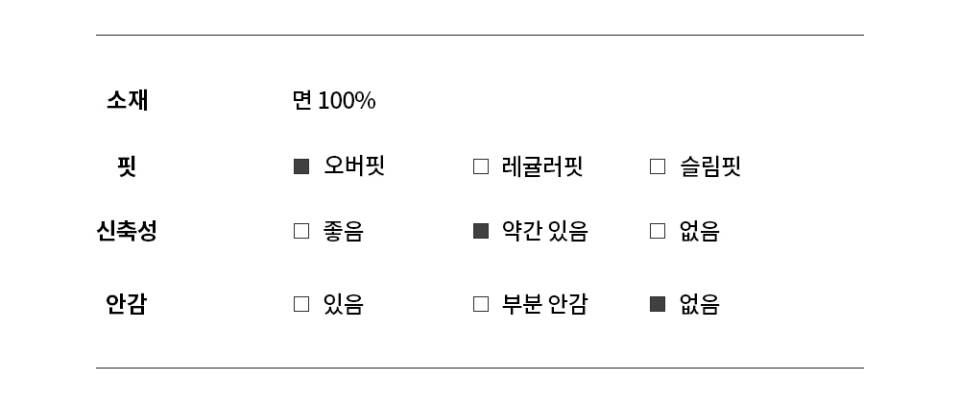Click the 부분 안감 option text
Image resolution: width=960 pixels, height=407 pixels.
(545, 304)
